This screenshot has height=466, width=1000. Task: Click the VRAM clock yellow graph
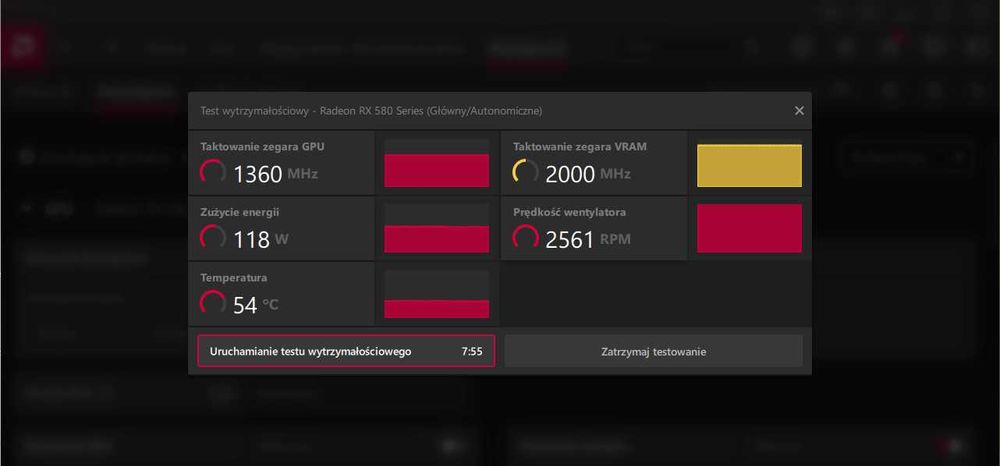point(749,165)
